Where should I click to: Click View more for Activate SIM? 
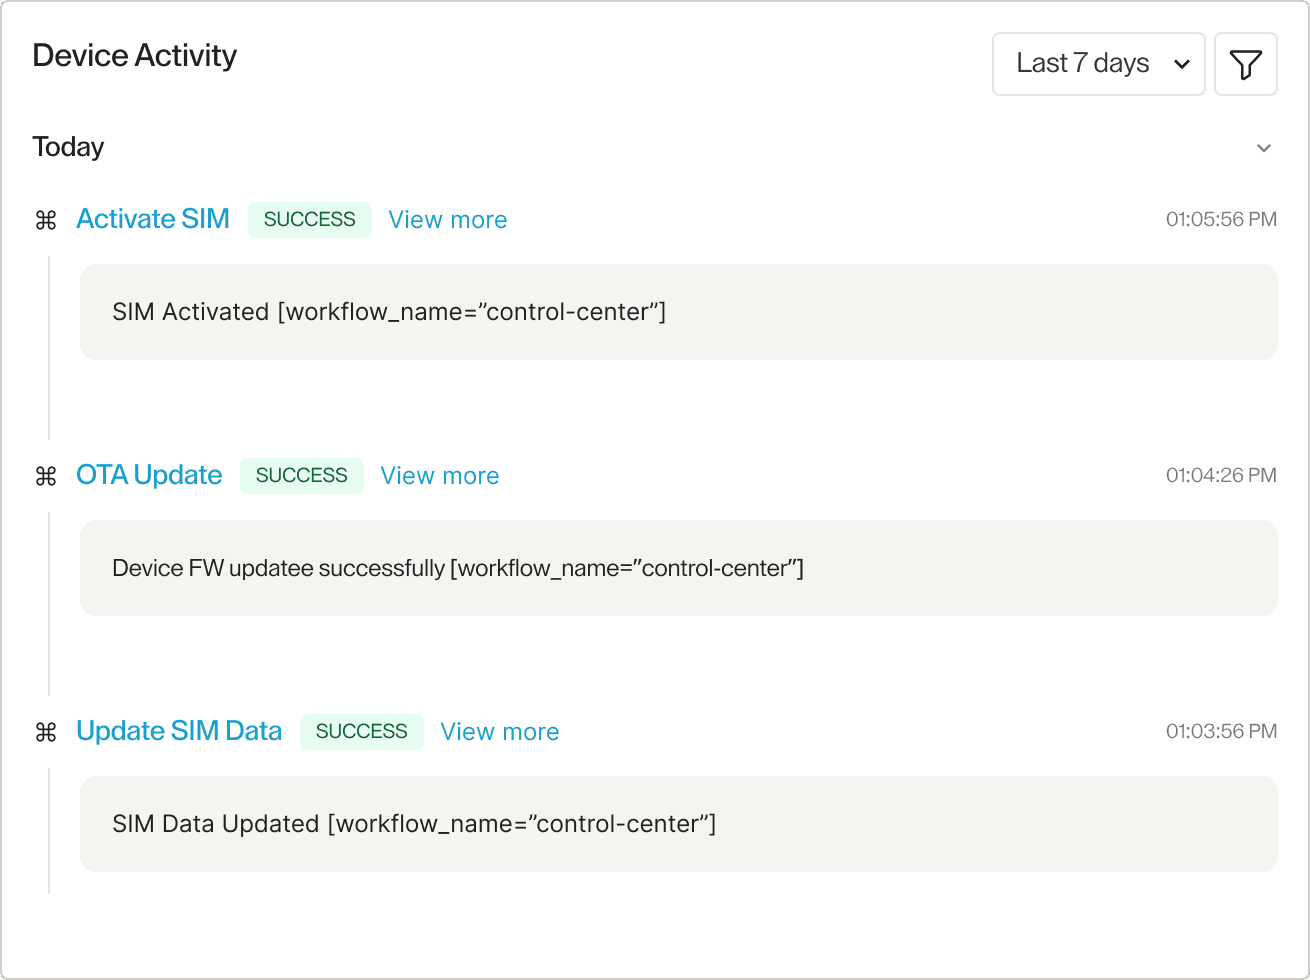click(447, 220)
